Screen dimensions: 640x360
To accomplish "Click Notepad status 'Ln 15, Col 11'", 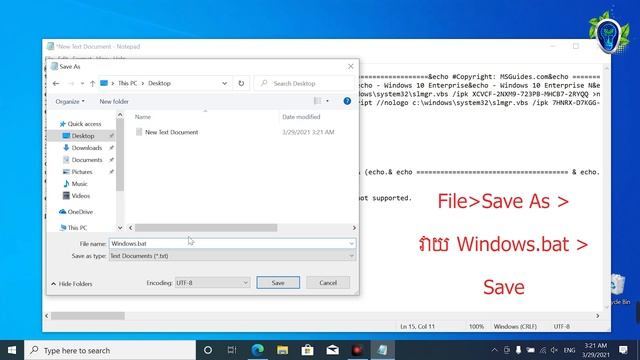I will click(x=418, y=327).
